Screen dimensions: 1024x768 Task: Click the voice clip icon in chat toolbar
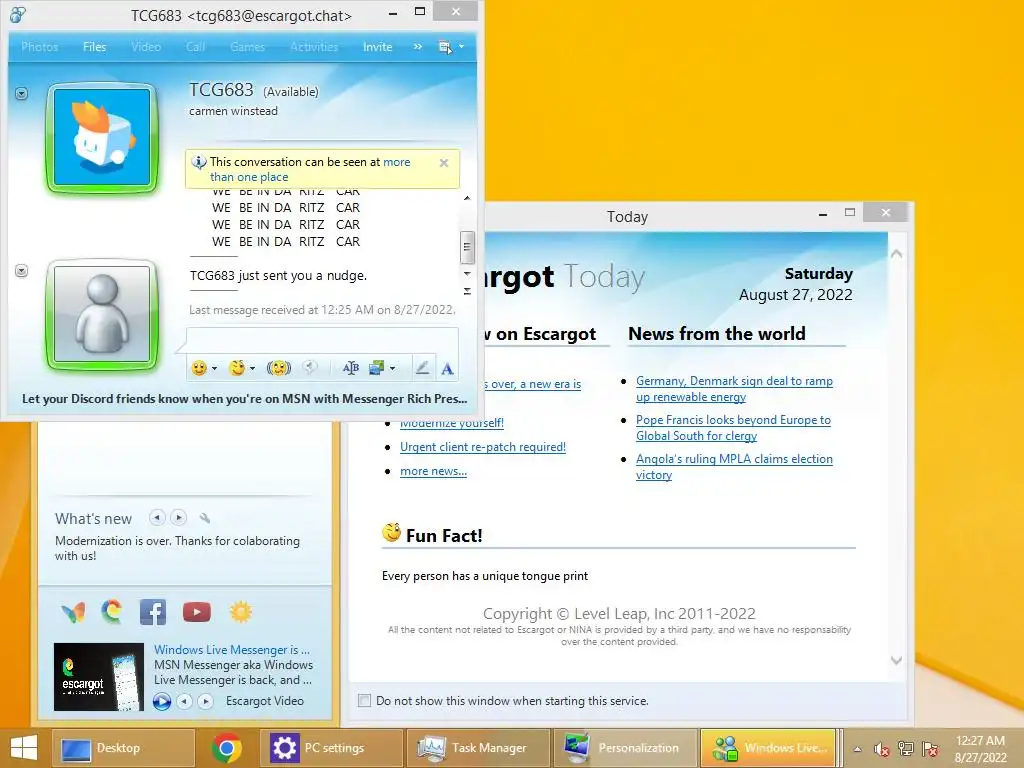click(310, 368)
